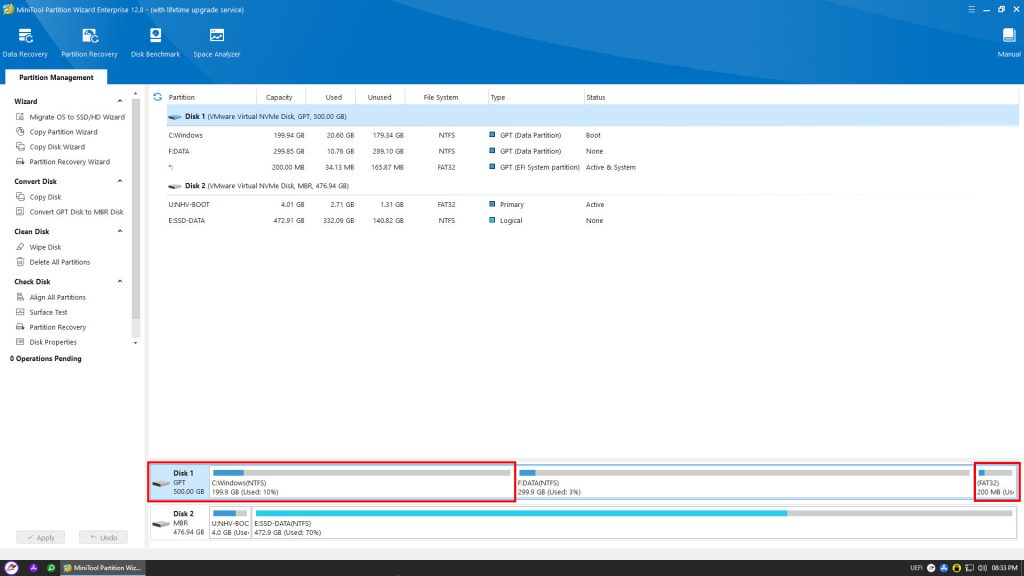Screen dimensions: 1024x576
Task: Click the Surface Test icon
Action: tap(20, 312)
